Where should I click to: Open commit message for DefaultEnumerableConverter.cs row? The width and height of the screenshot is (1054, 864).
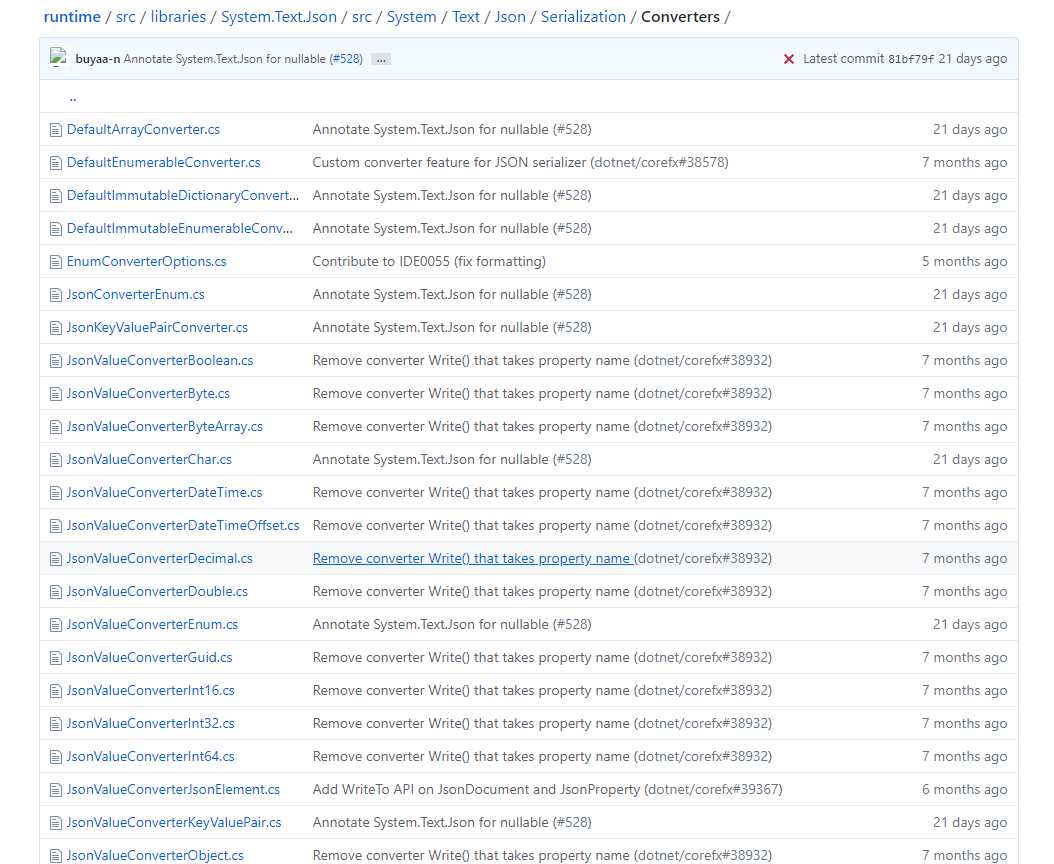coord(520,163)
